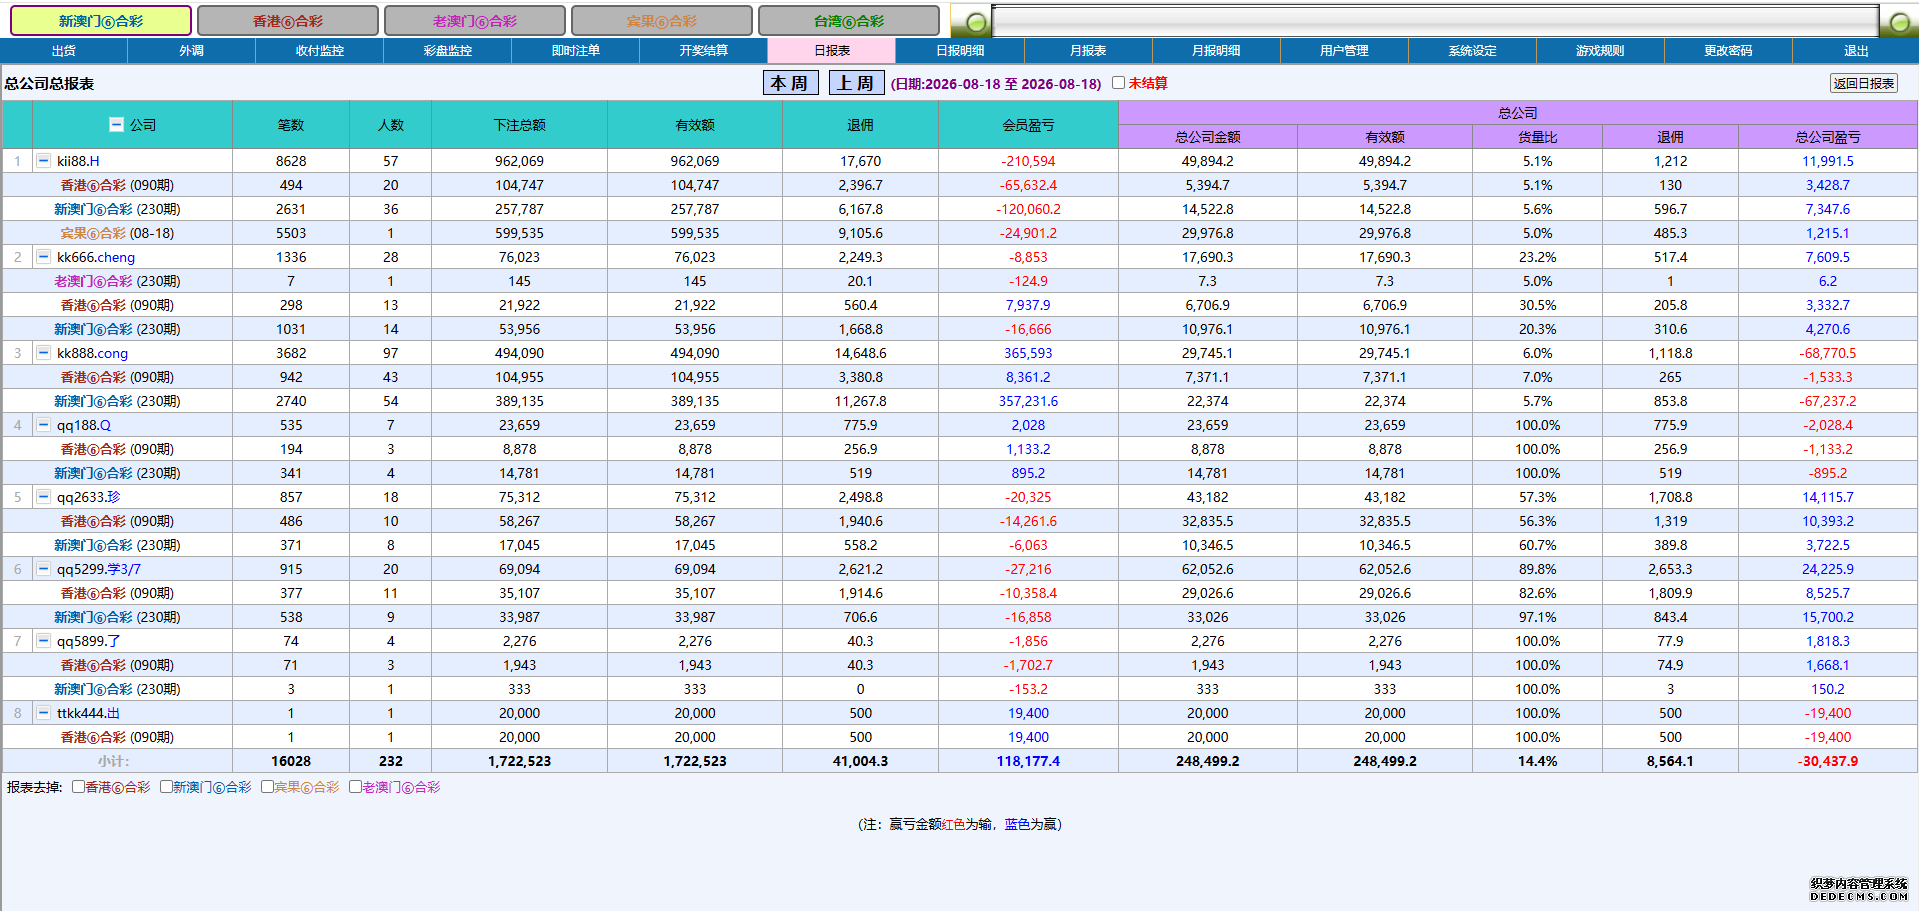Check 香港⑥合彩 in report exclusion
The height and width of the screenshot is (911, 1919).
point(78,787)
